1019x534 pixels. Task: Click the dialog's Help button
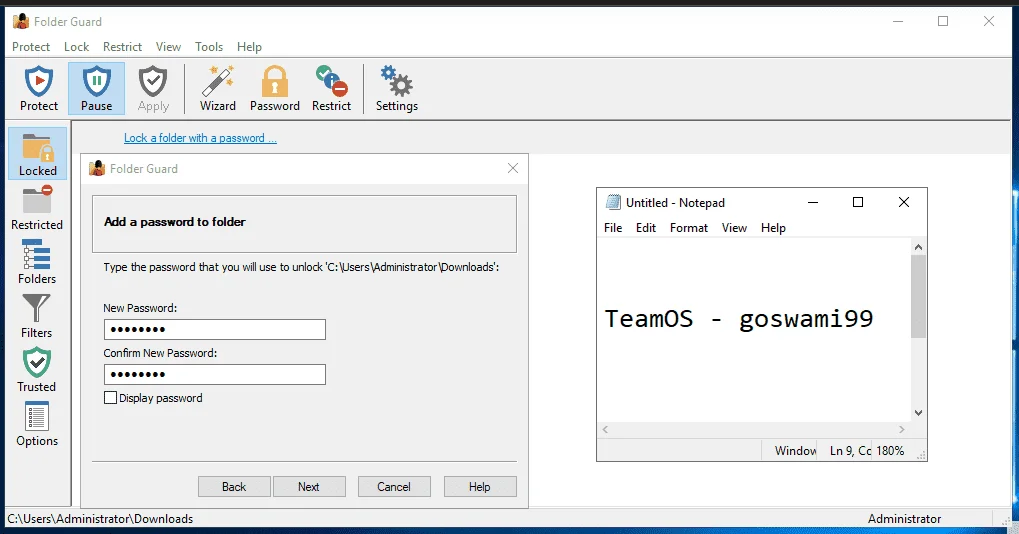(480, 487)
